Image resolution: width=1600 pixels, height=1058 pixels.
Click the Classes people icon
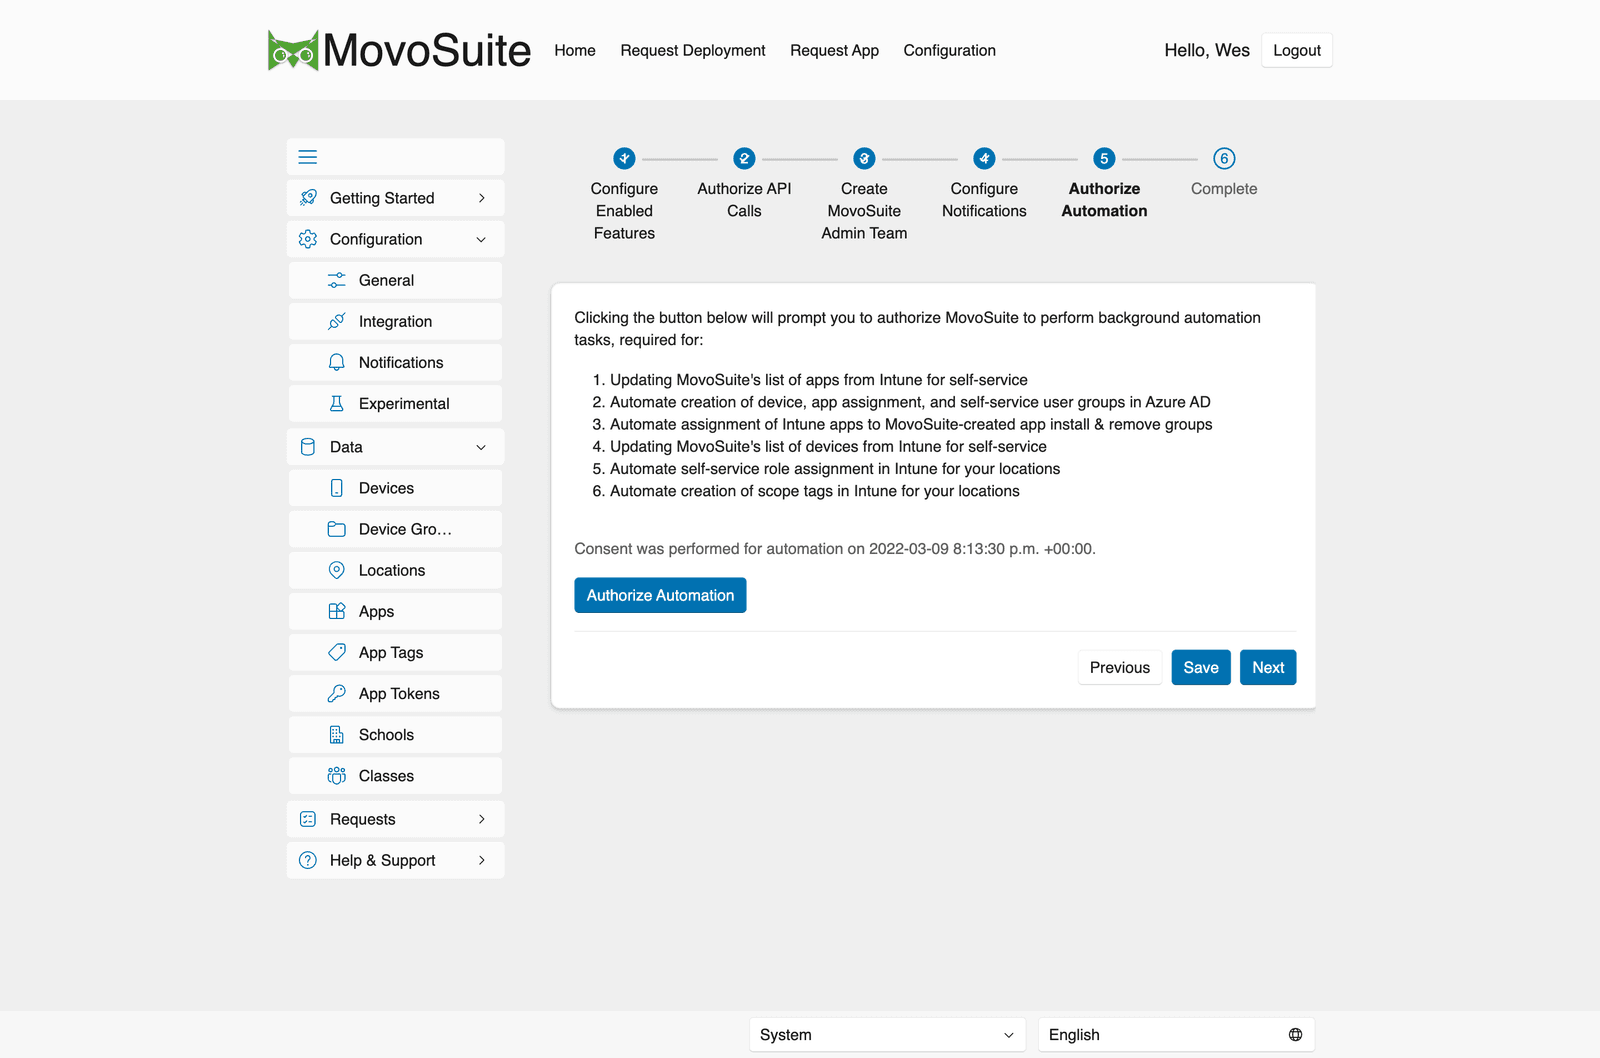coord(337,776)
